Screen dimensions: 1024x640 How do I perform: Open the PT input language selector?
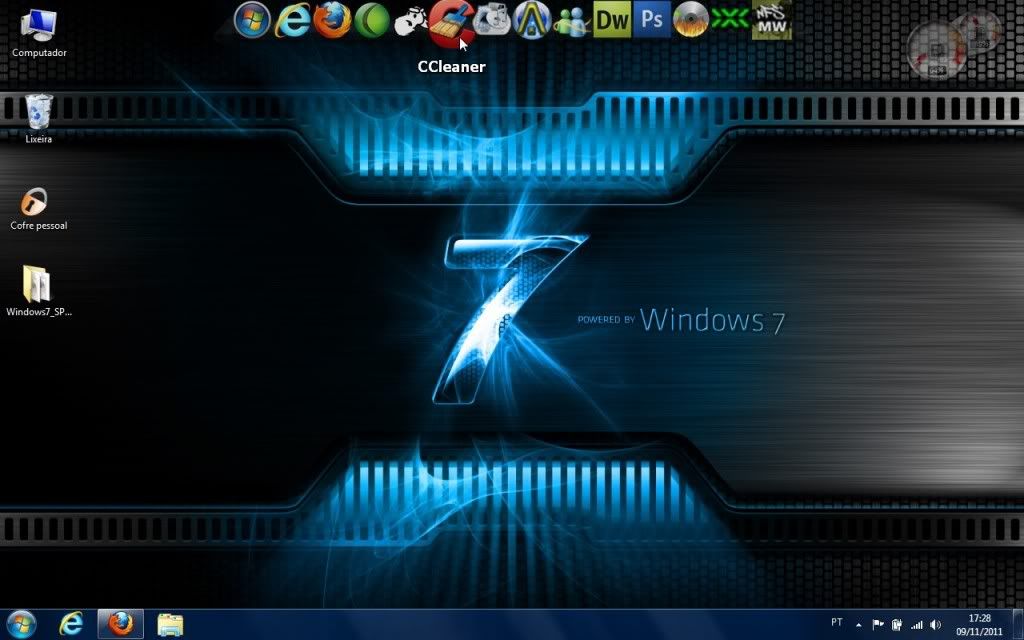[837, 622]
